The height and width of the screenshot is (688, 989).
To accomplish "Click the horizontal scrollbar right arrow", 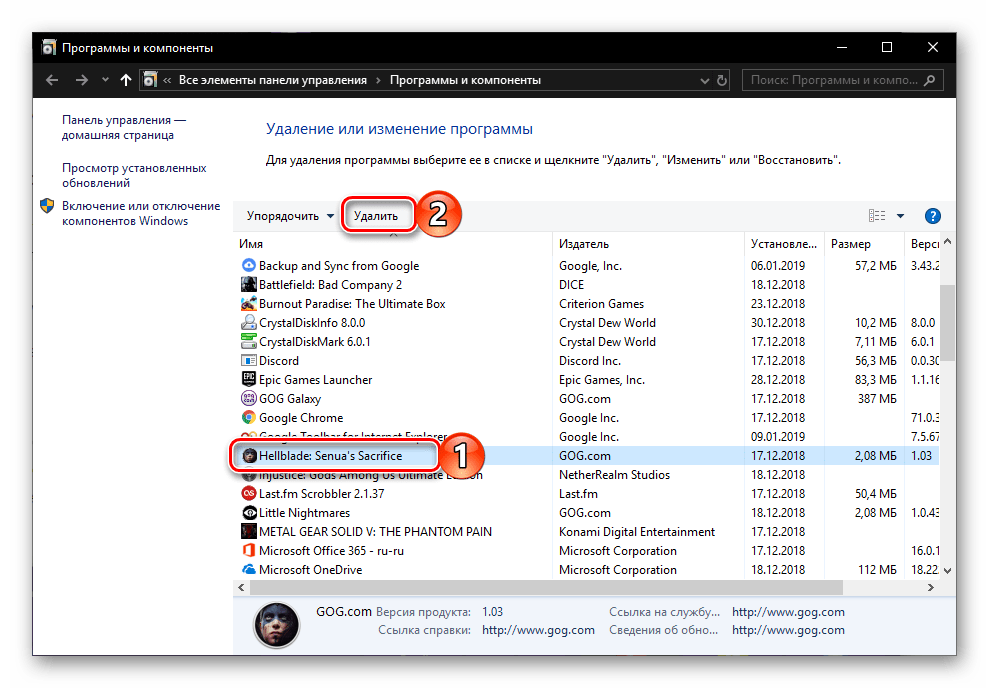I will [x=930, y=587].
